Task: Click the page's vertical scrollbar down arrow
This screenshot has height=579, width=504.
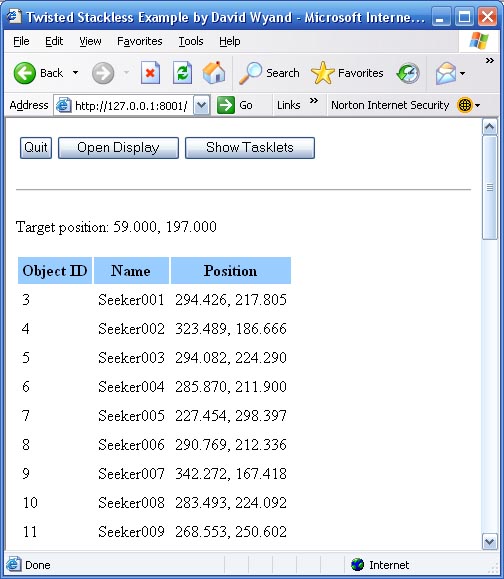Action: (490, 542)
